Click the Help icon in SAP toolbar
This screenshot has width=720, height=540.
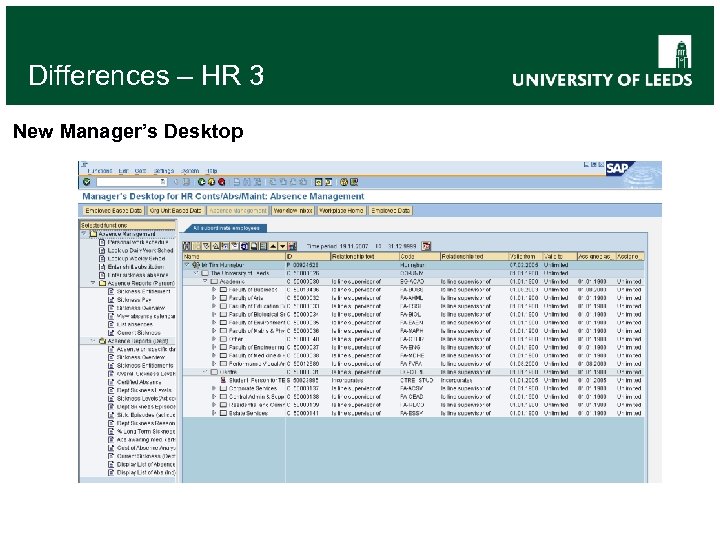343,182
